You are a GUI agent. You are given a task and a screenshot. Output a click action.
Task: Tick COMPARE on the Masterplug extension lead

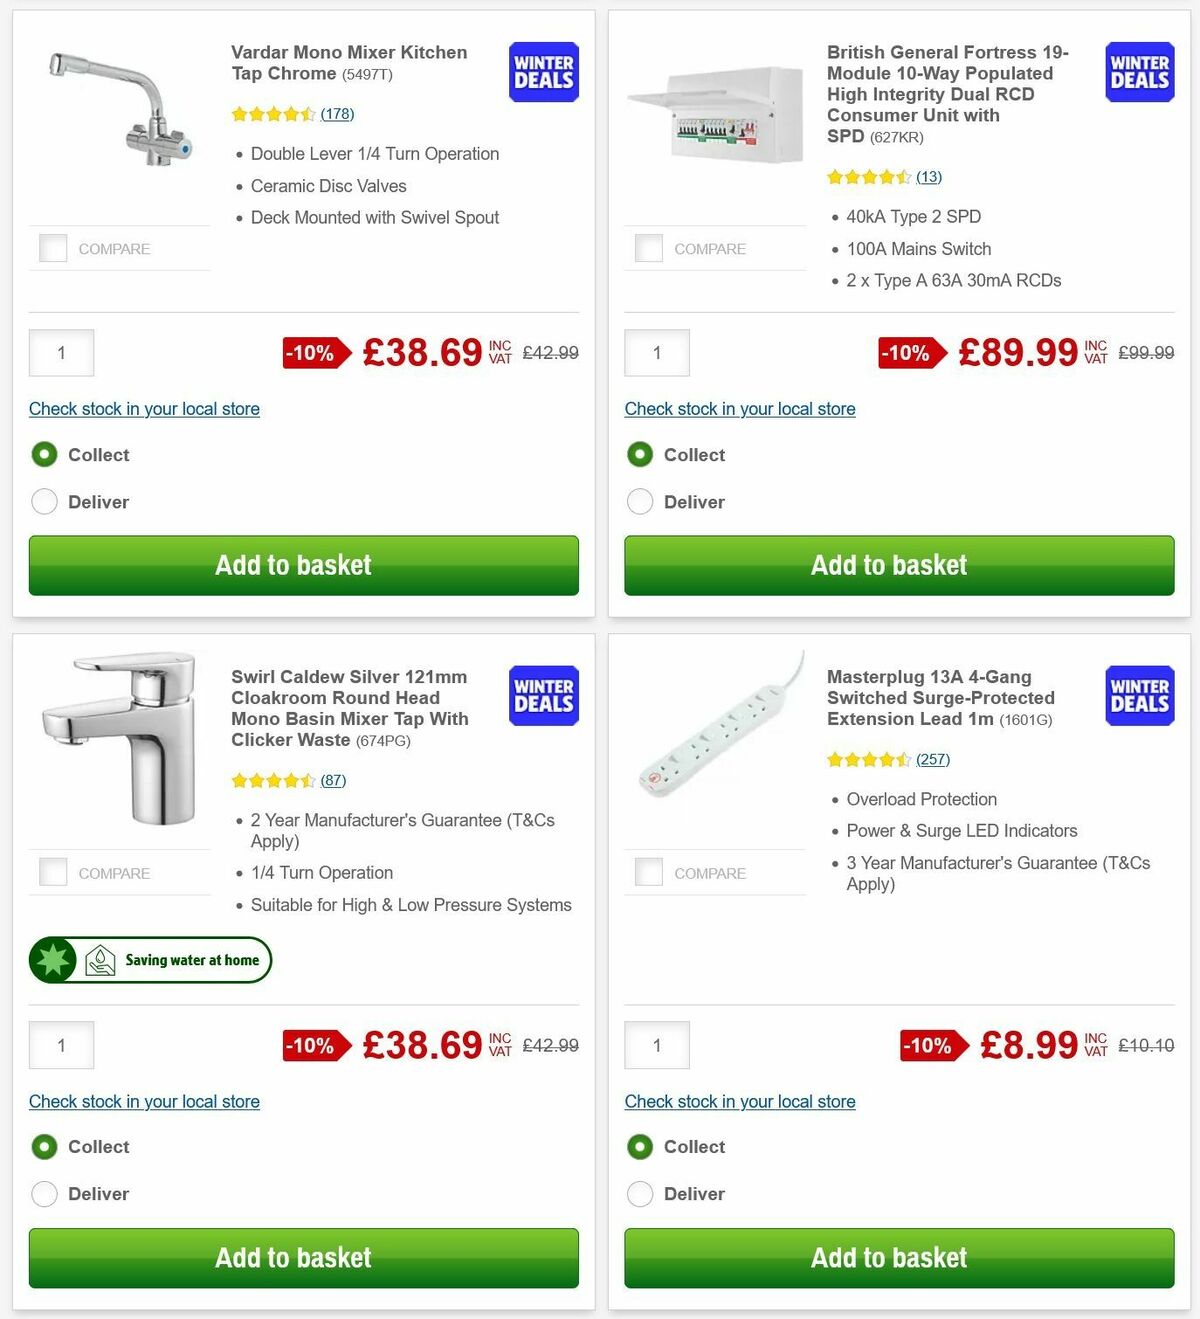pyautogui.click(x=648, y=872)
